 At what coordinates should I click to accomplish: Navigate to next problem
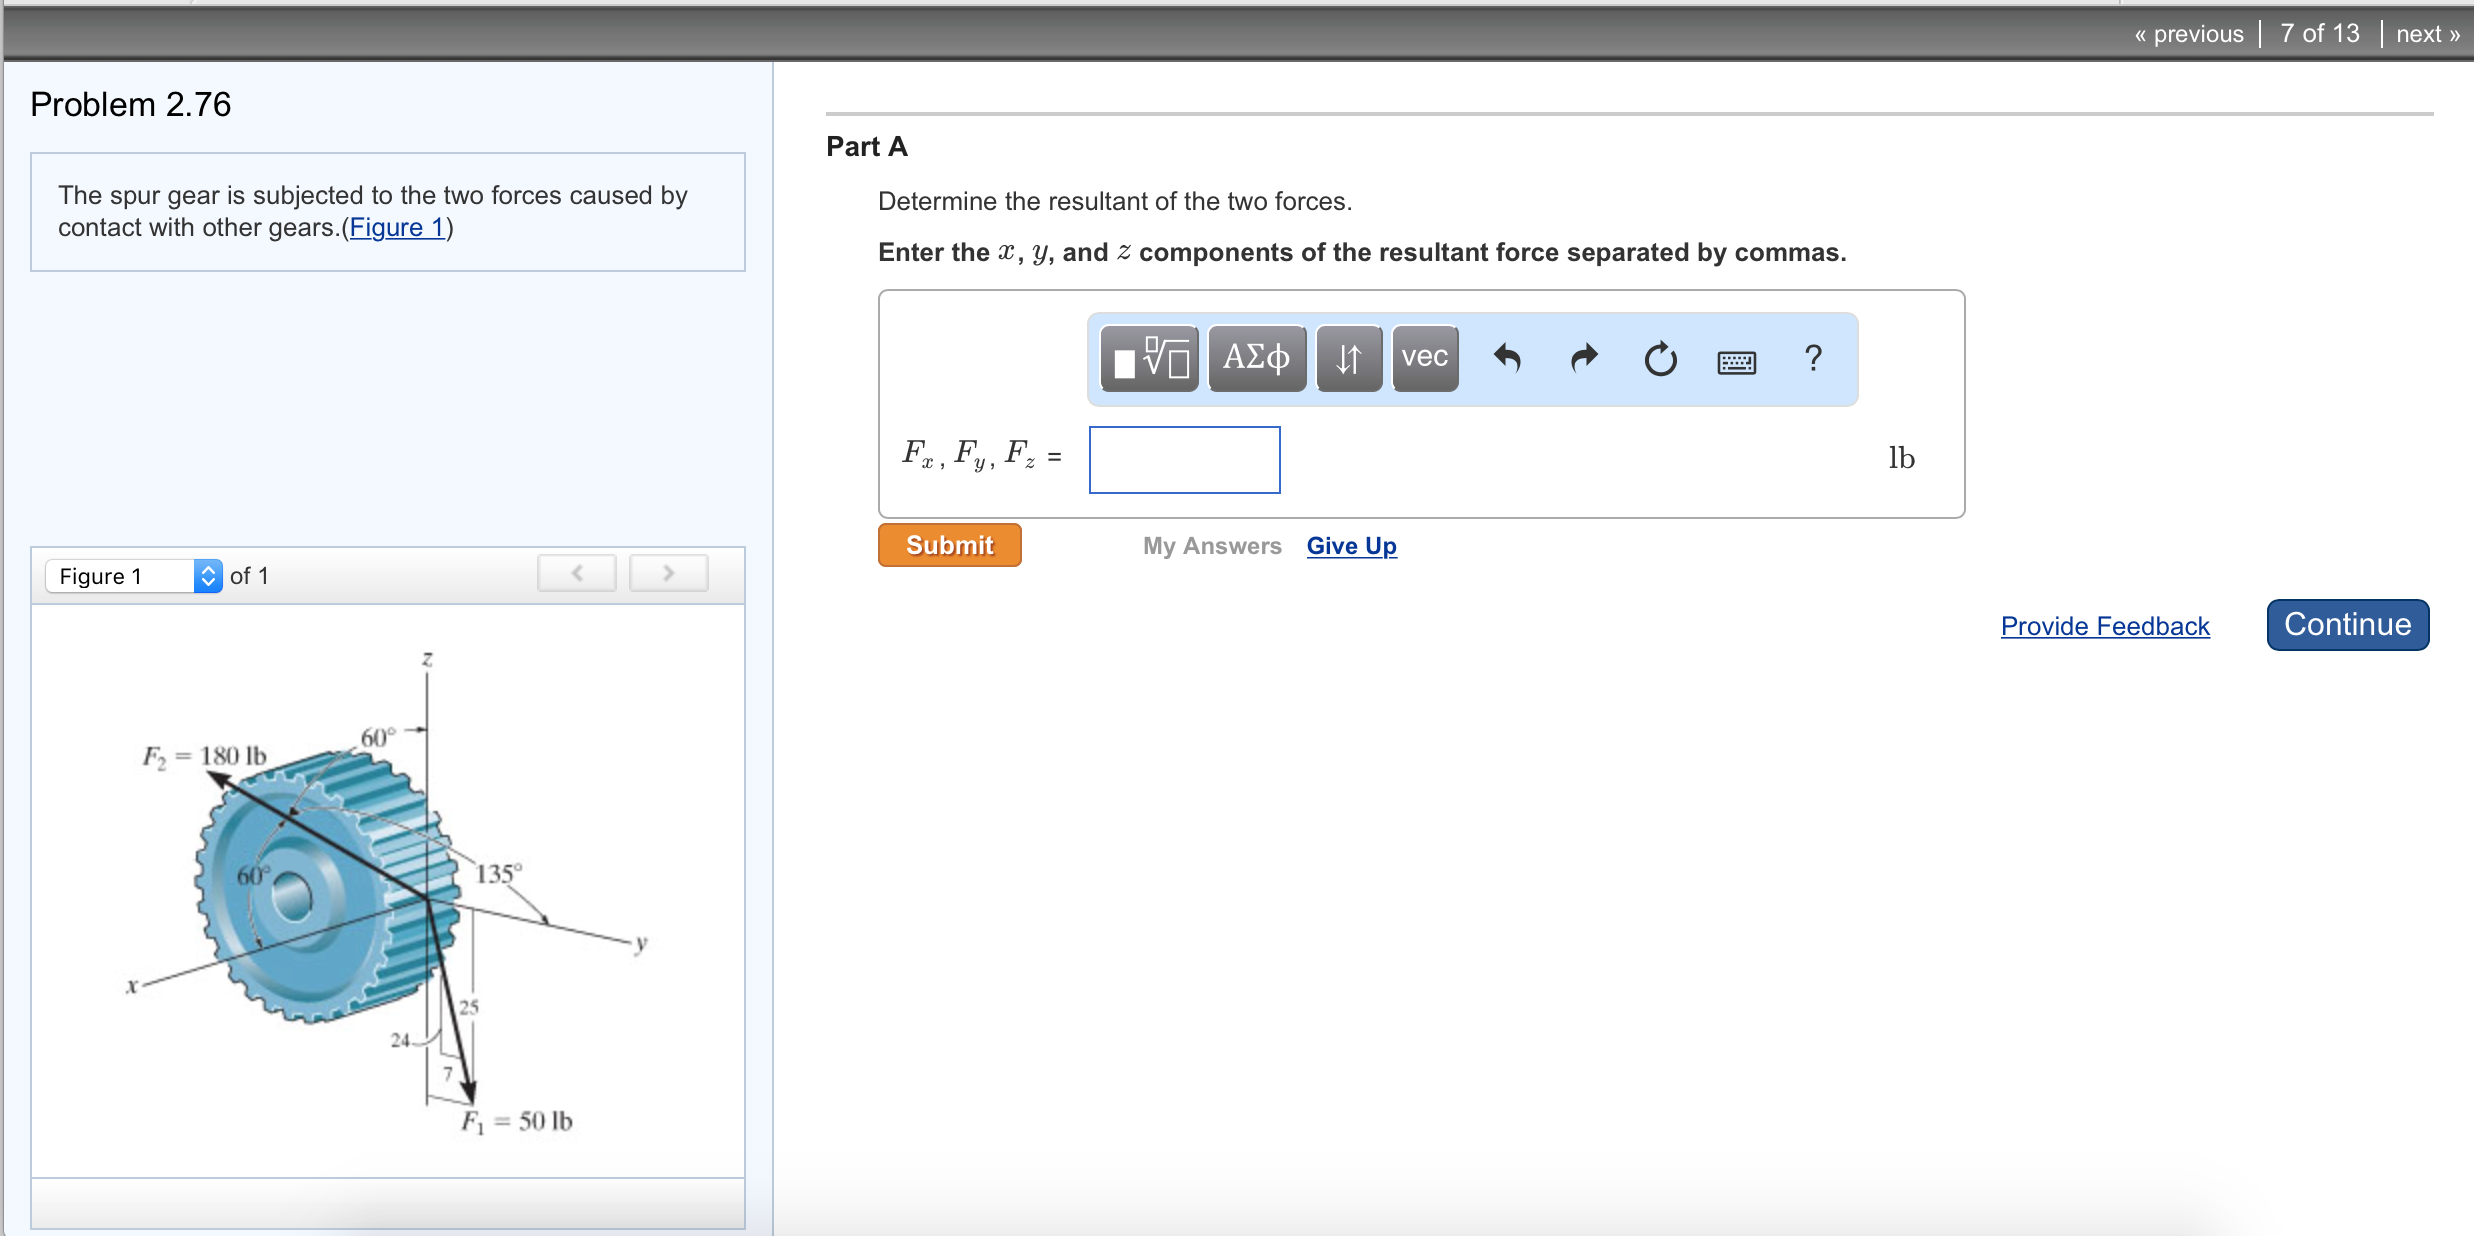[x=2427, y=34]
